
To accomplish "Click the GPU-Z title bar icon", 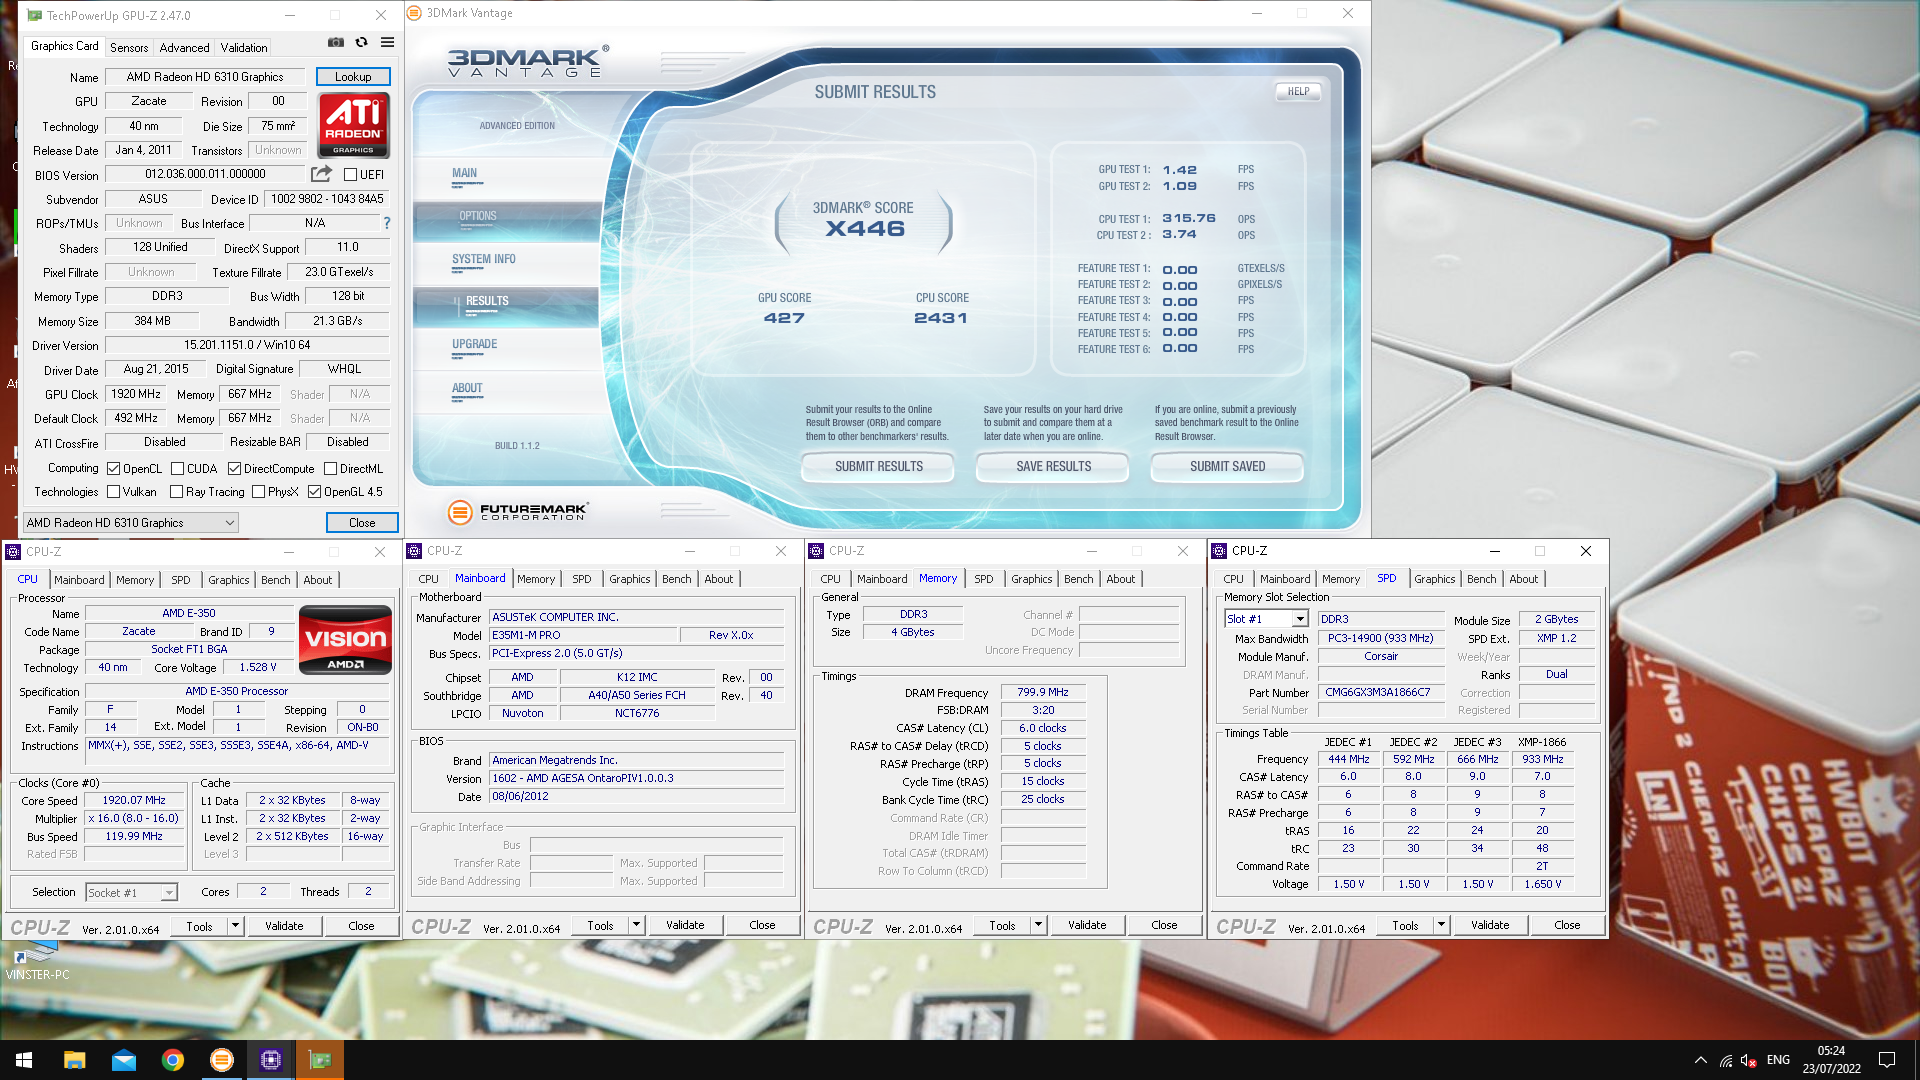I will pyautogui.click(x=34, y=15).
